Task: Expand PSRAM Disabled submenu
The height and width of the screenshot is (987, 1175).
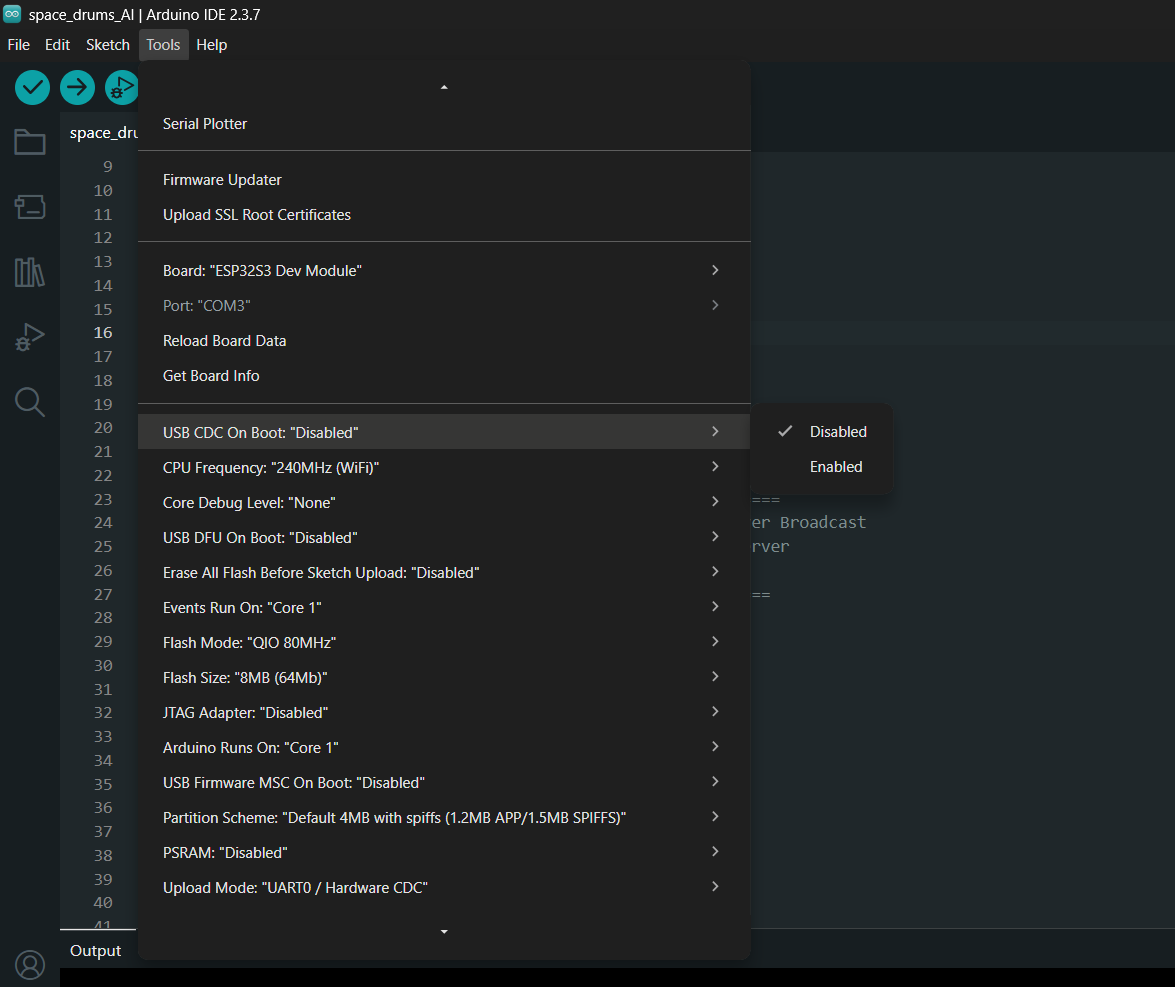Action: click(444, 853)
